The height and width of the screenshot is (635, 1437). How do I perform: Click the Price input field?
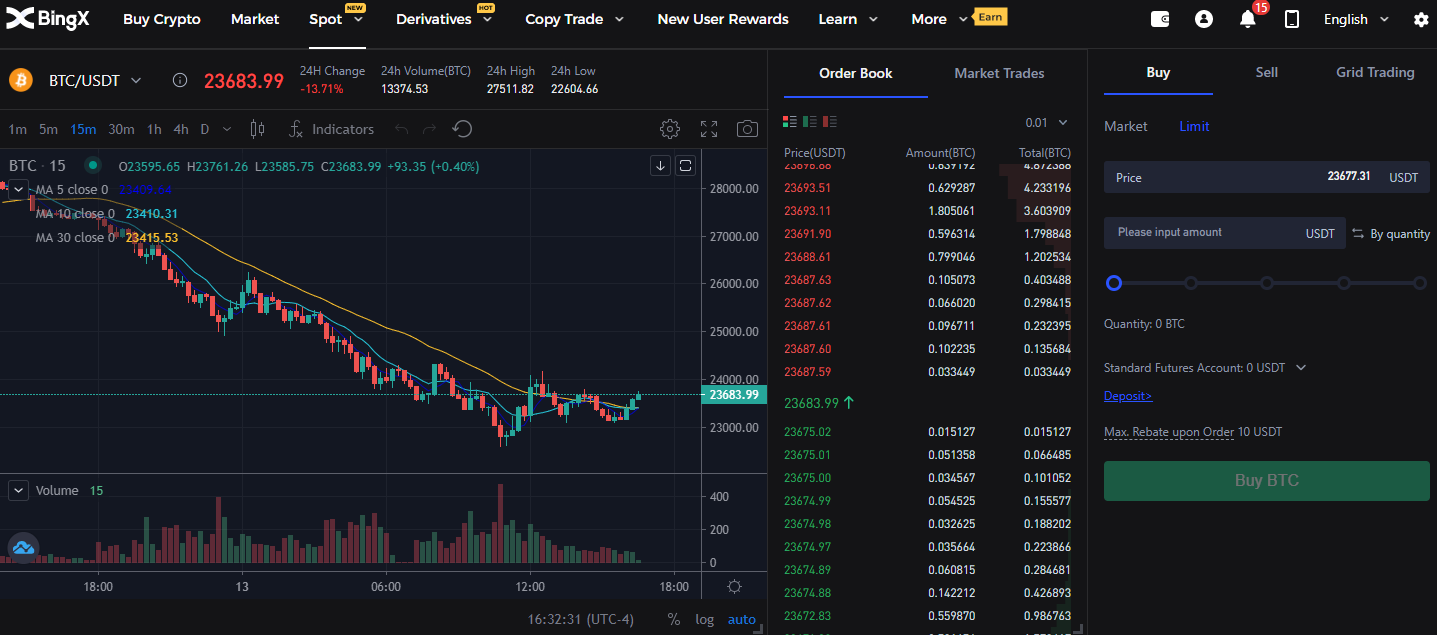[1267, 177]
